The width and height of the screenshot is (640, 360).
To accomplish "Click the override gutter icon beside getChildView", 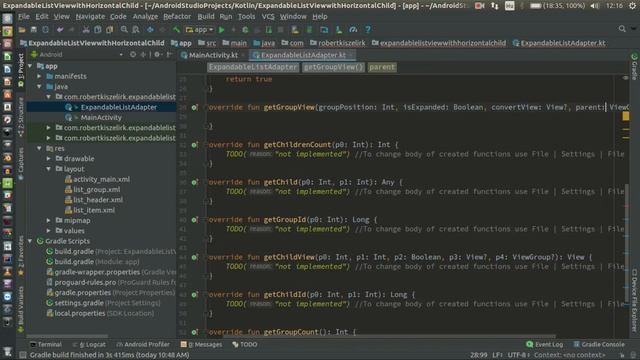I will (195, 257).
